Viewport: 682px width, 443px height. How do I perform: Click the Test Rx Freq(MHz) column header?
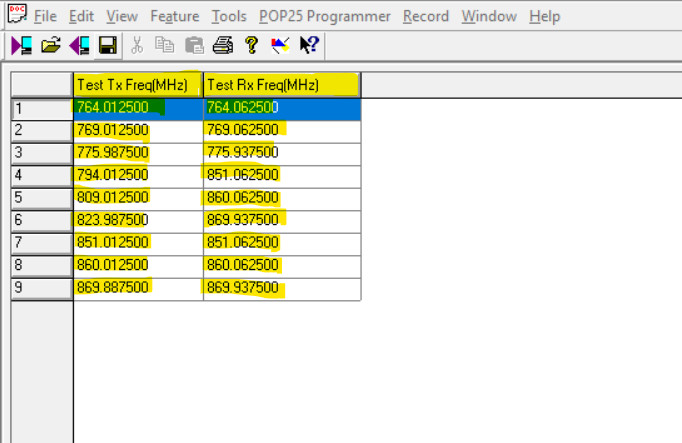pyautogui.click(x=282, y=85)
